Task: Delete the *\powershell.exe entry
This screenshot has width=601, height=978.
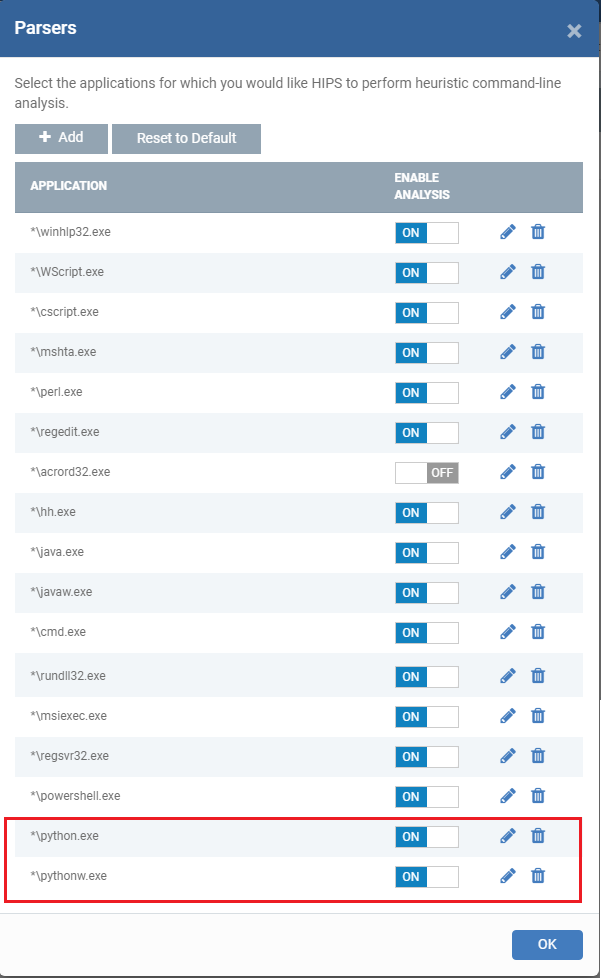Action: [538, 796]
